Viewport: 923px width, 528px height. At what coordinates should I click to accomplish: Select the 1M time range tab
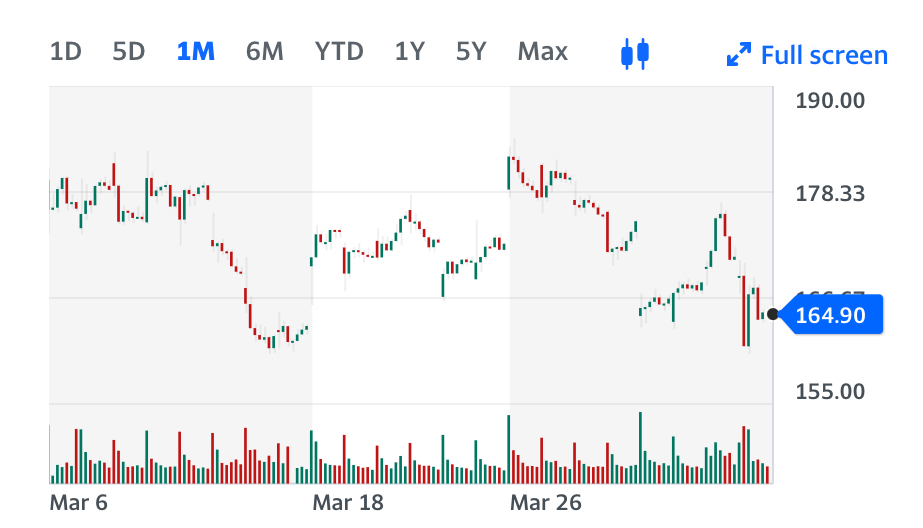(196, 52)
